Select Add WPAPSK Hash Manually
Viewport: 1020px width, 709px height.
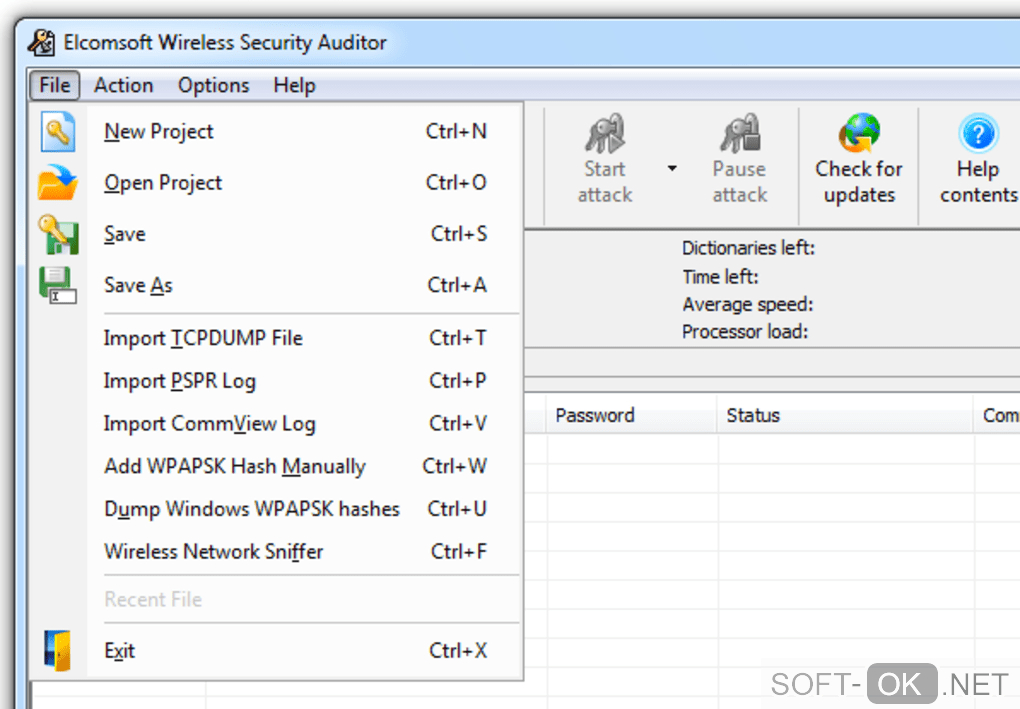tap(235, 466)
